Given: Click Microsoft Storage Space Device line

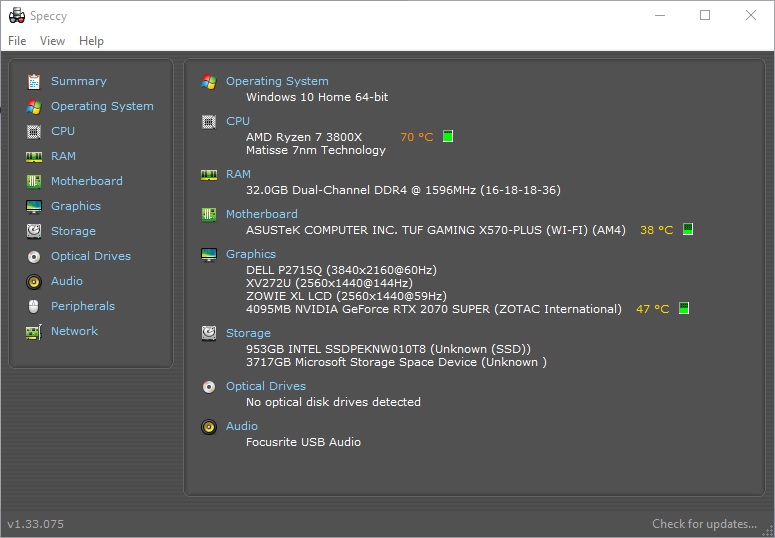Looking at the screenshot, I should click(x=396, y=362).
